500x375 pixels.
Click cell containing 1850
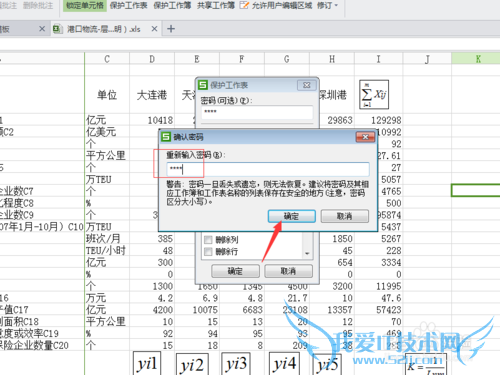click(336, 239)
